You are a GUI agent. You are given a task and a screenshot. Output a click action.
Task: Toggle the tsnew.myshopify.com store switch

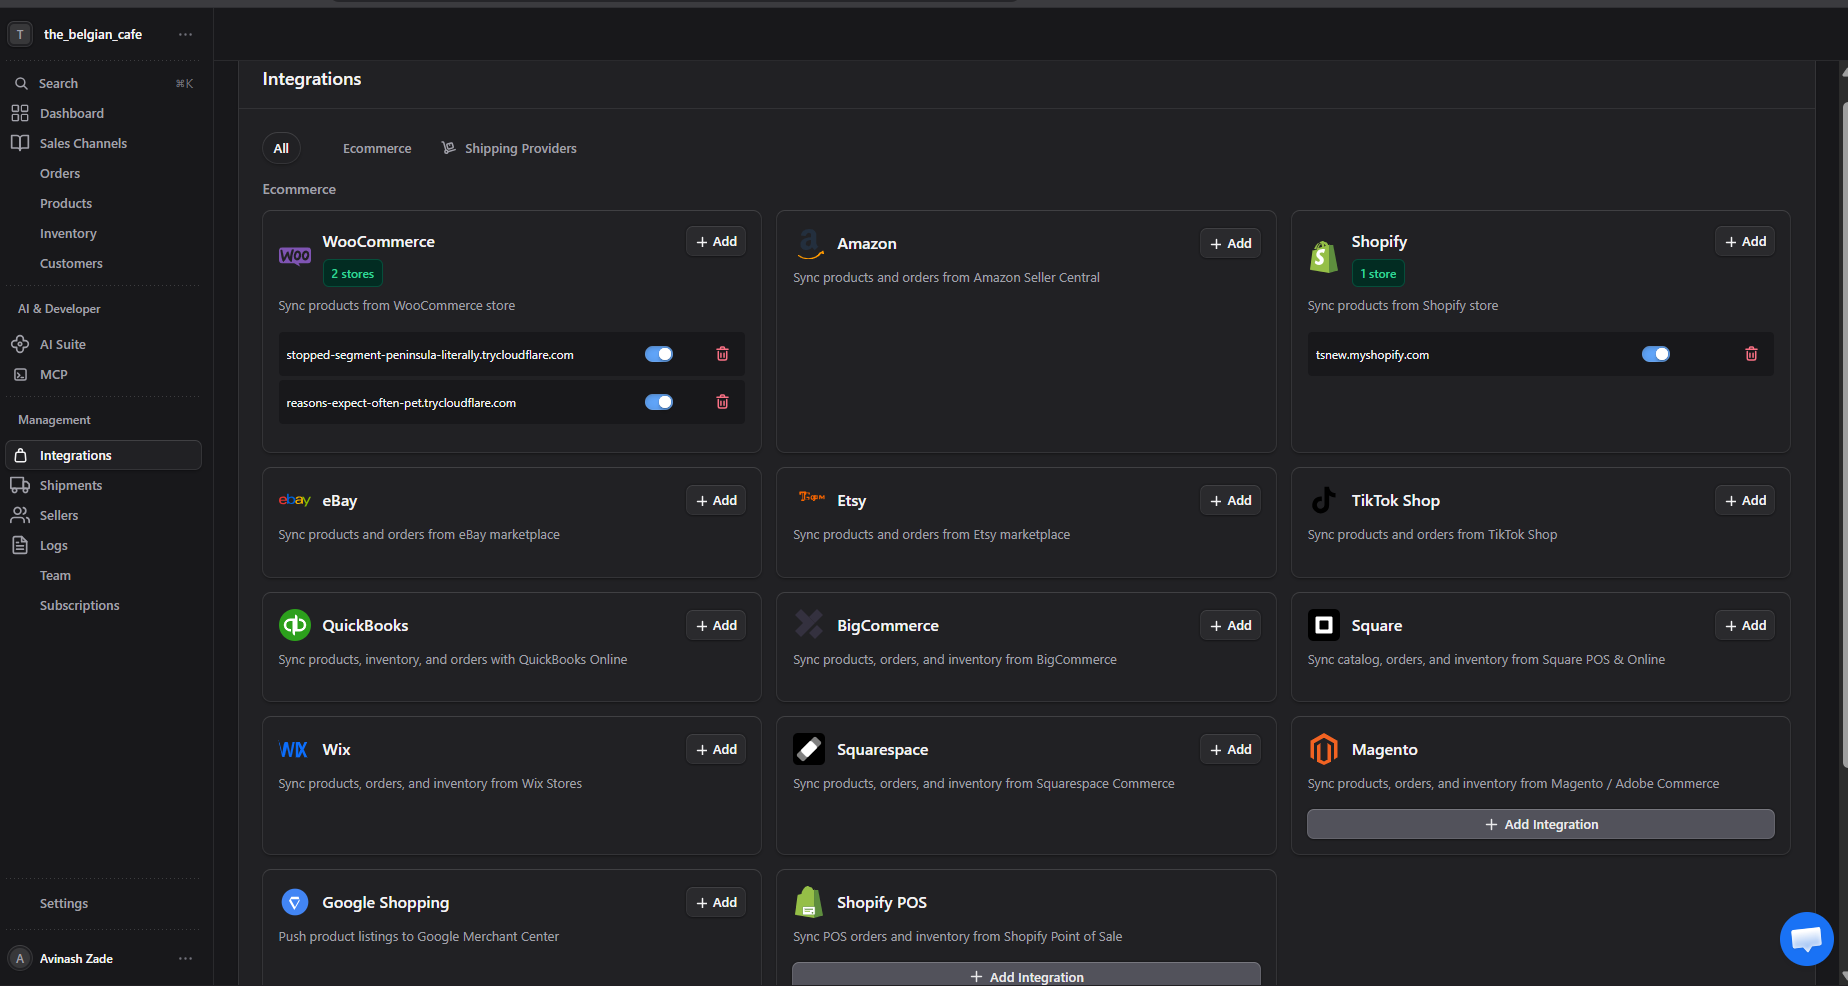(1655, 354)
